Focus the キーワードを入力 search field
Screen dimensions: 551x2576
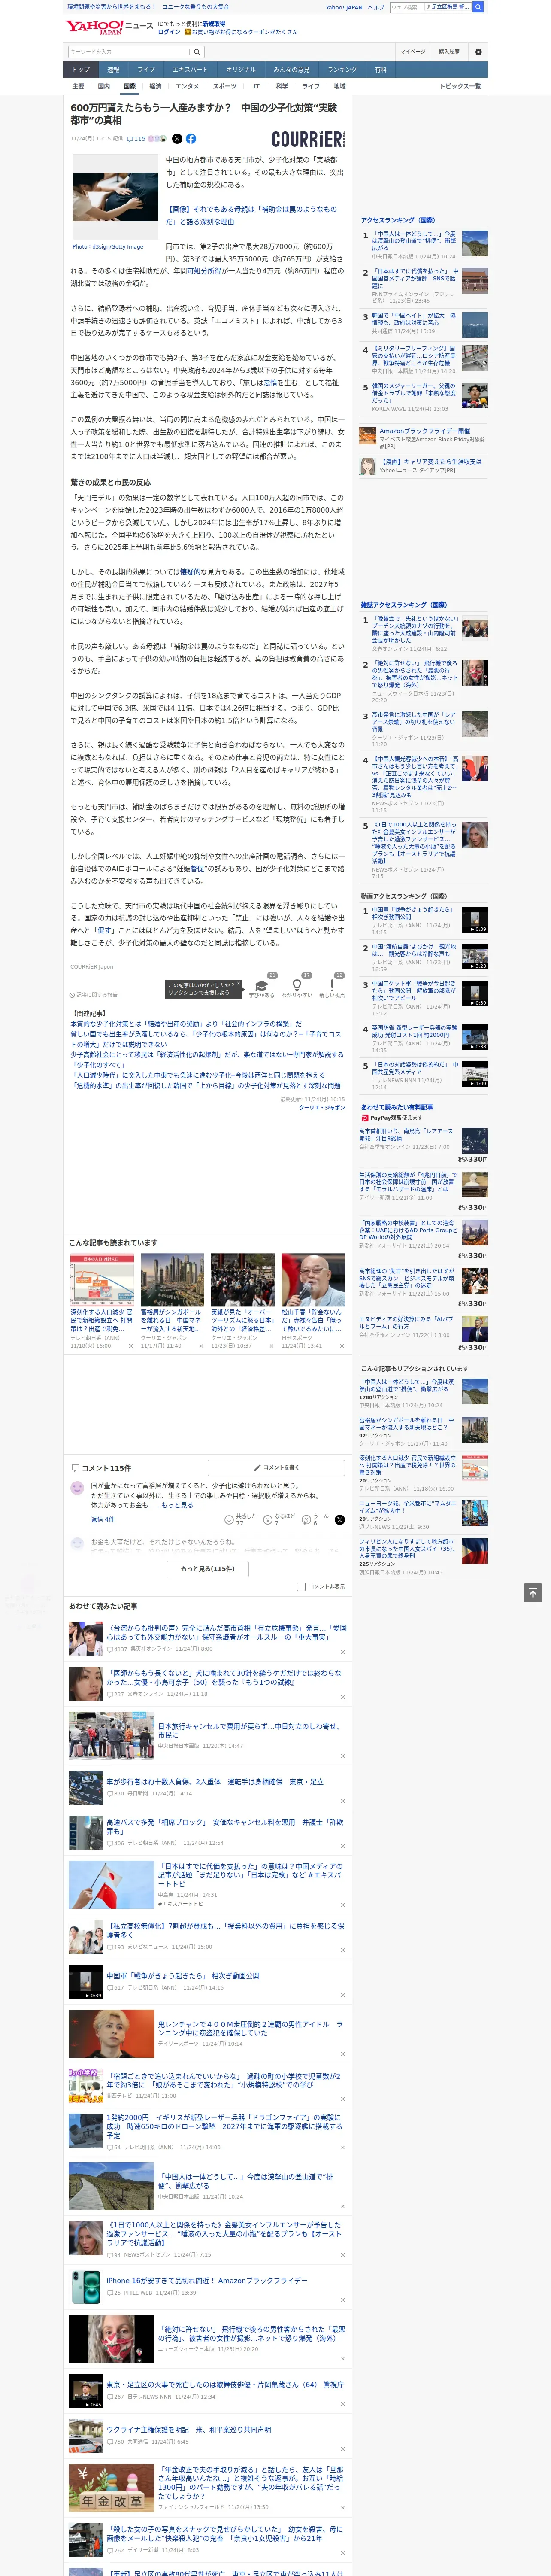point(129,51)
